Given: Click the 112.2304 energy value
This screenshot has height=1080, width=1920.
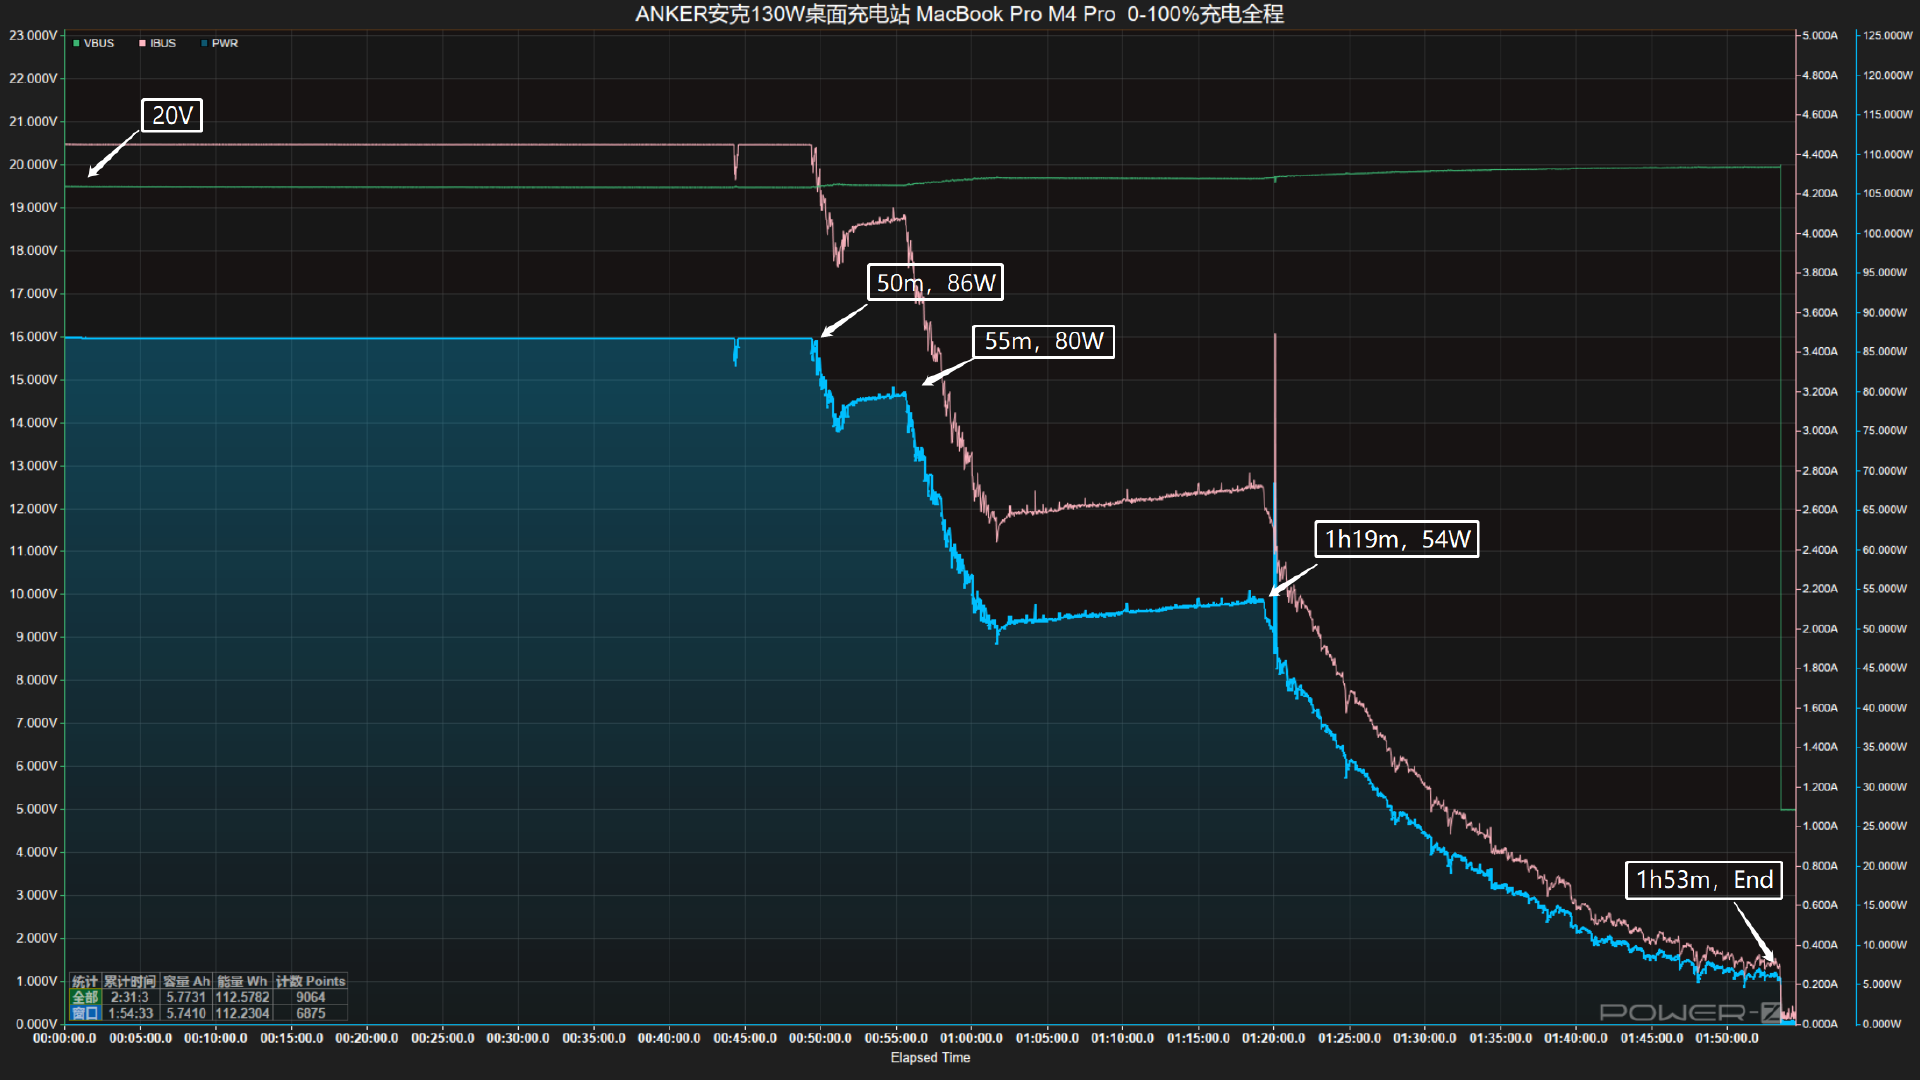Looking at the screenshot, I should point(242,1013).
